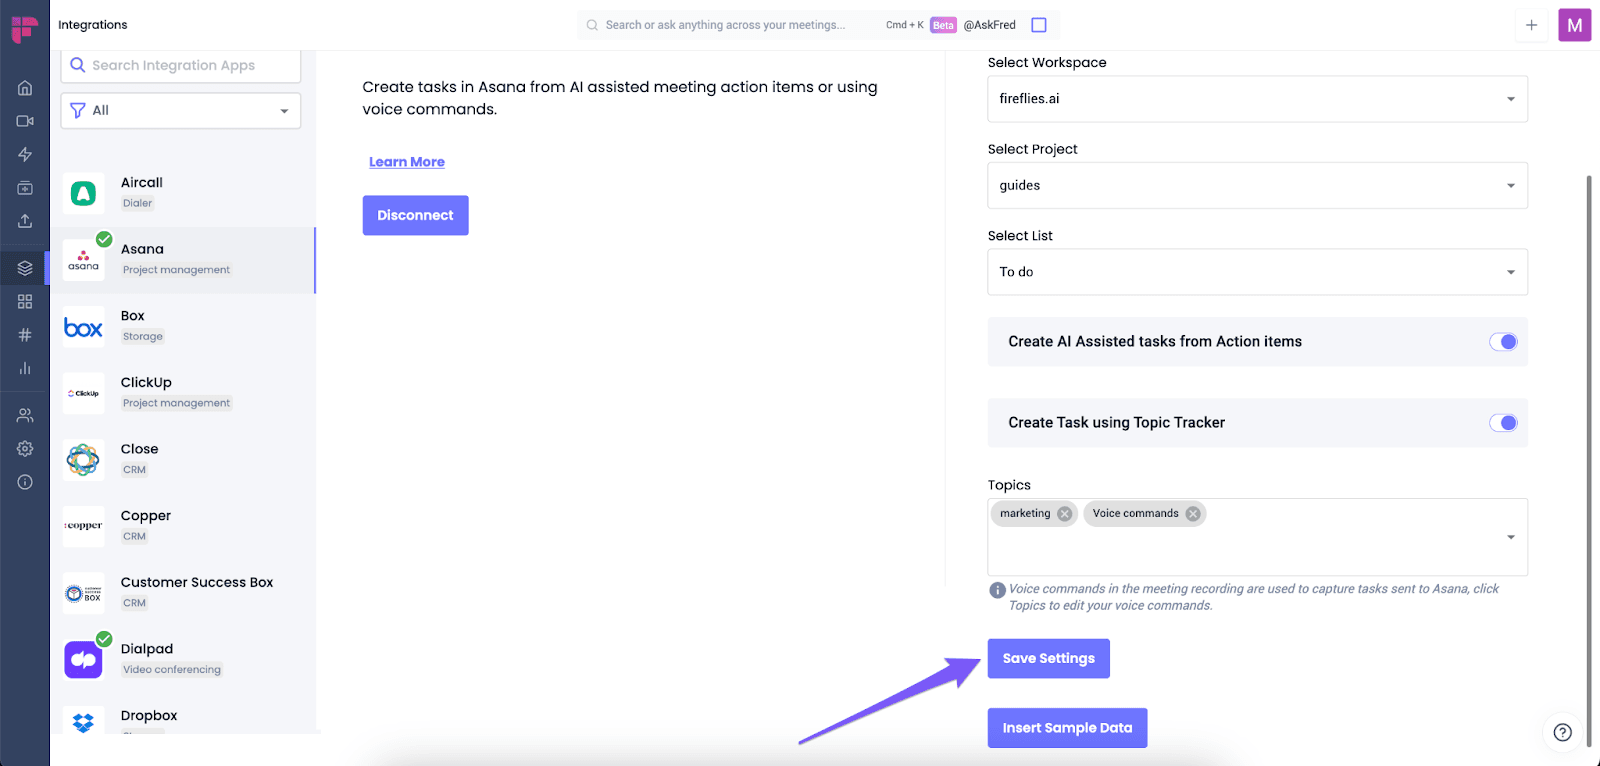Tick the @AskFred checkbox
The width and height of the screenshot is (1600, 766).
point(1039,25)
